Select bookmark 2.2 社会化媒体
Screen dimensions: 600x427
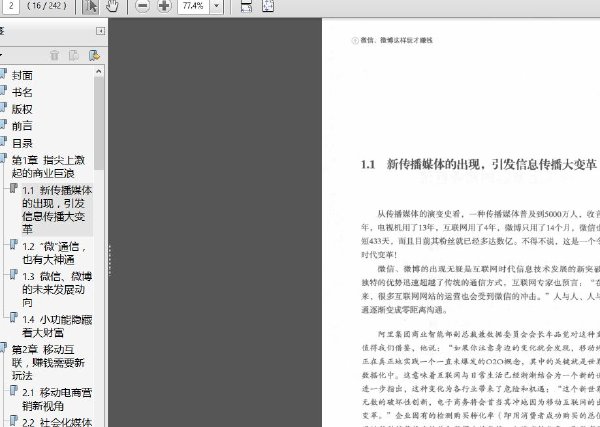(x=57, y=422)
